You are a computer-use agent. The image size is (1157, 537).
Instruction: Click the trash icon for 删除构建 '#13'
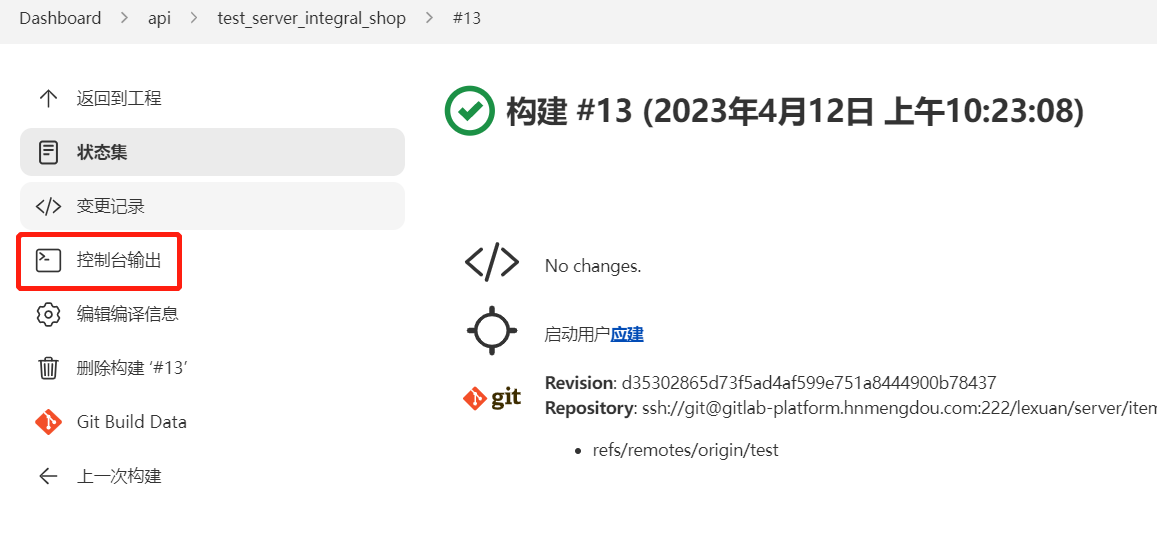(x=48, y=368)
